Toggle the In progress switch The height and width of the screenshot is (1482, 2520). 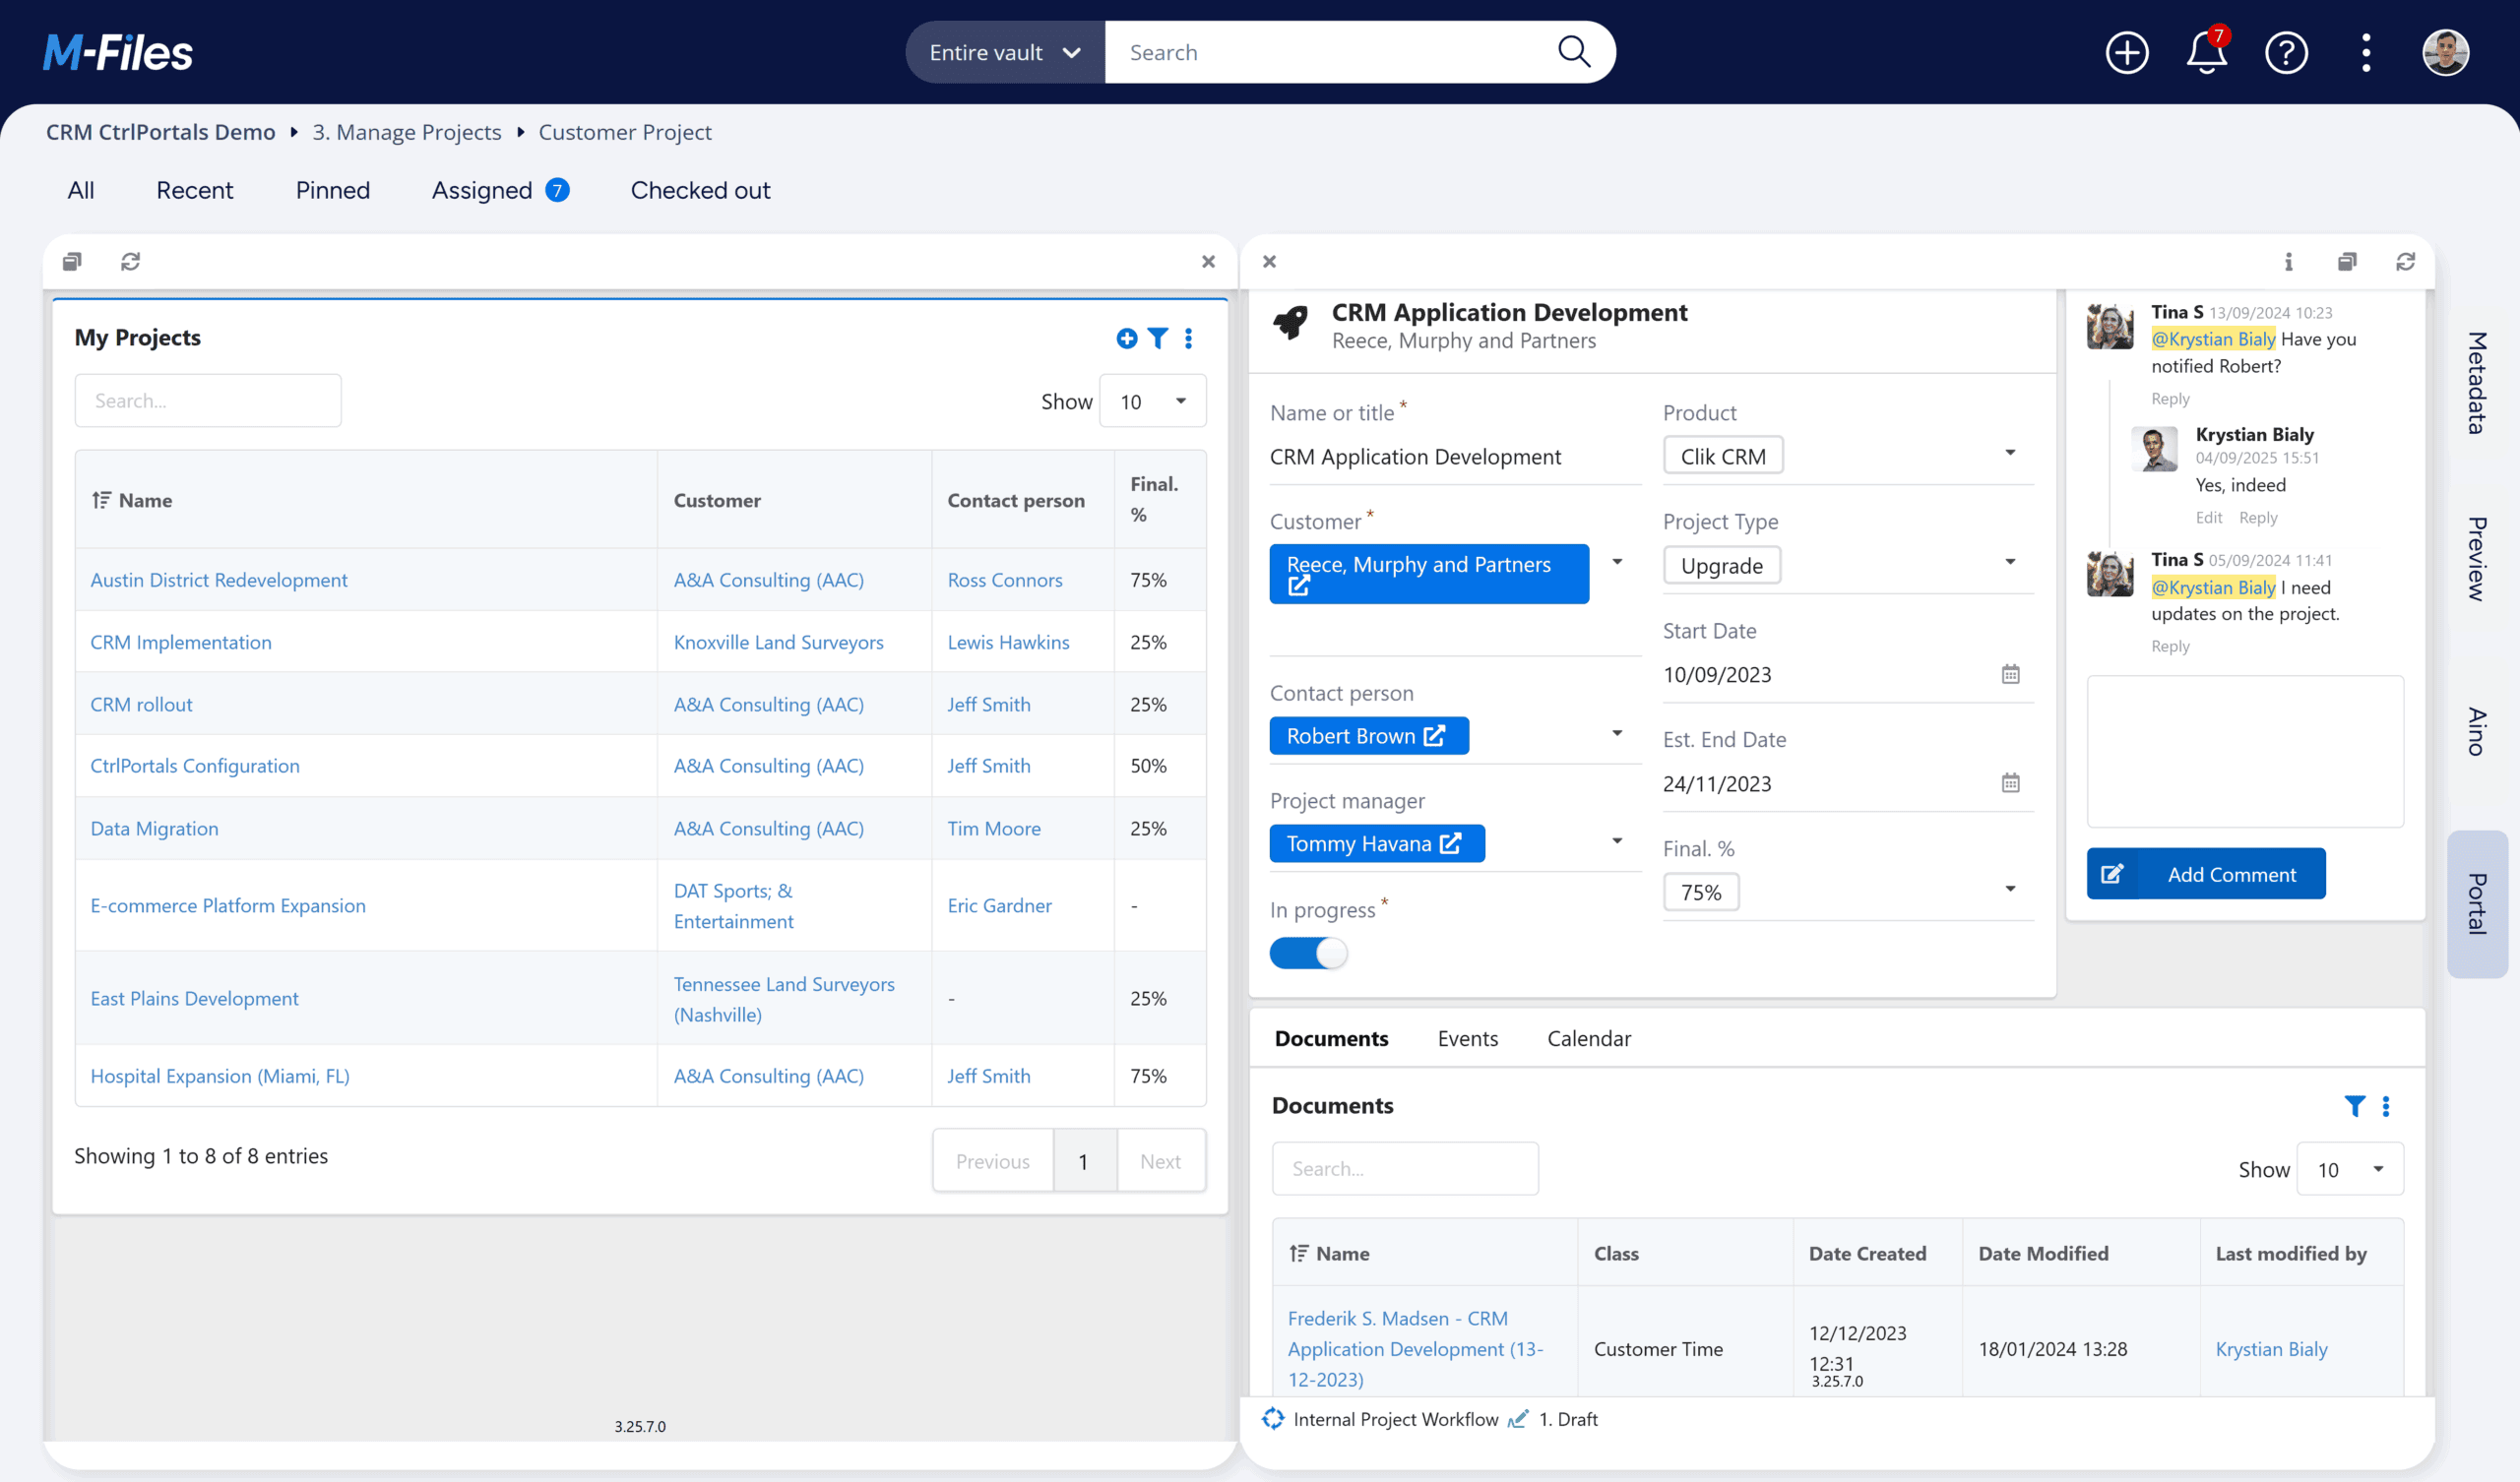pos(1308,952)
